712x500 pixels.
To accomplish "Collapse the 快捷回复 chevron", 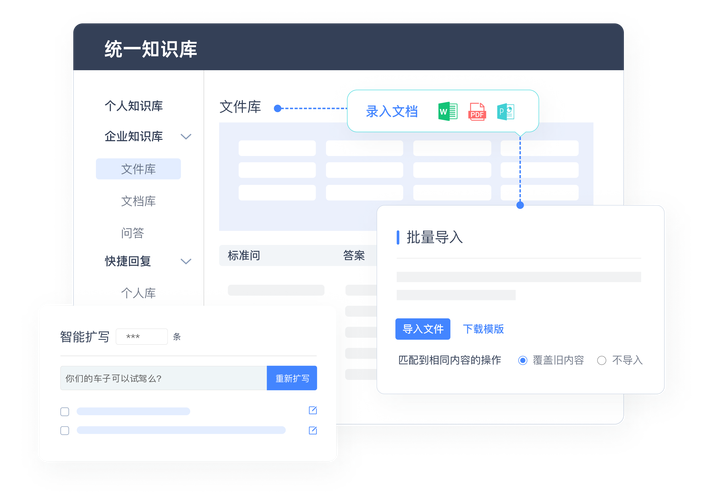I will tap(186, 261).
